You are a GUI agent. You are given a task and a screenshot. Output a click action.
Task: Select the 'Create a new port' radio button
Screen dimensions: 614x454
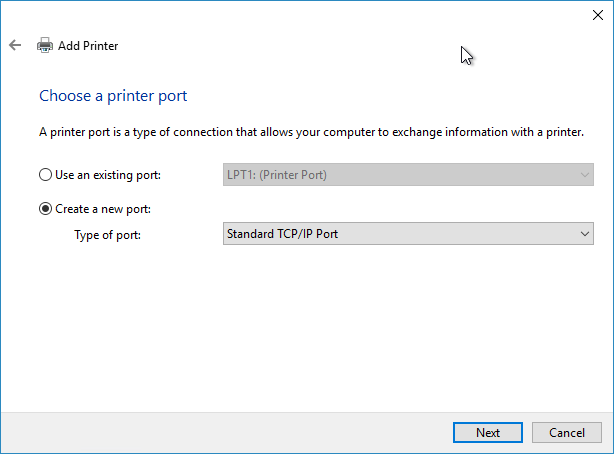click(45, 209)
